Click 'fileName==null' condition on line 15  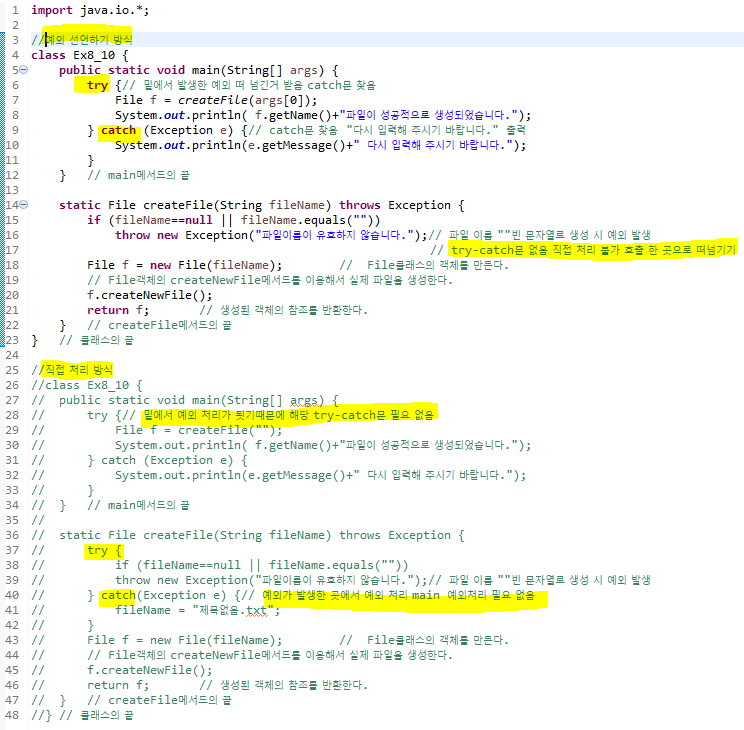164,220
